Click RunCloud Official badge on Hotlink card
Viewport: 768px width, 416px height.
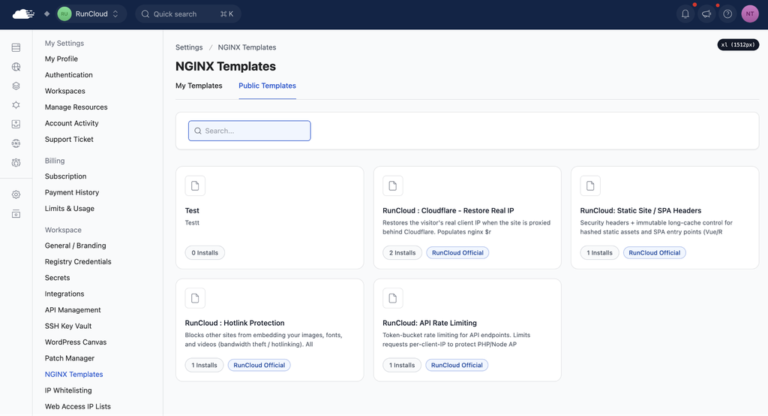tap(259, 365)
